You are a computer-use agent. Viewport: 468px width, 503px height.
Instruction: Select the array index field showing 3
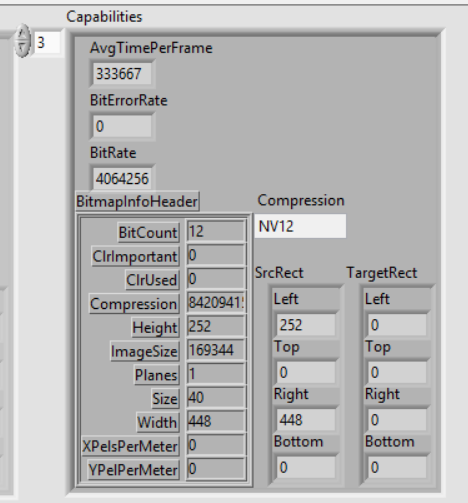(x=47, y=43)
